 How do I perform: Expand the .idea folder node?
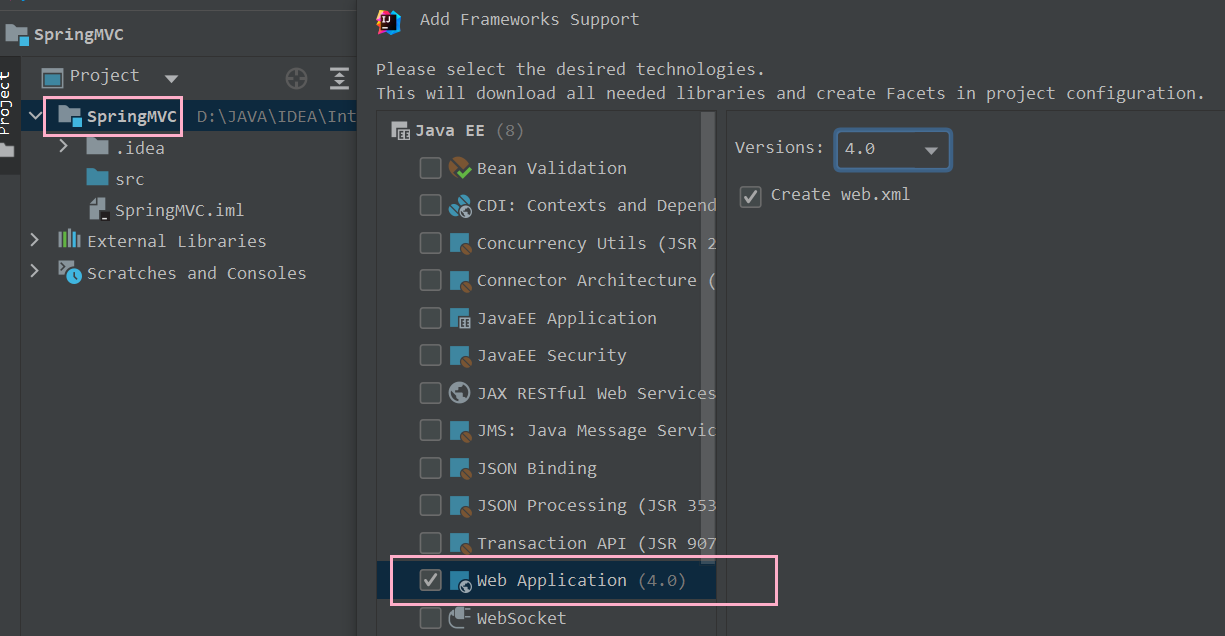(x=64, y=147)
